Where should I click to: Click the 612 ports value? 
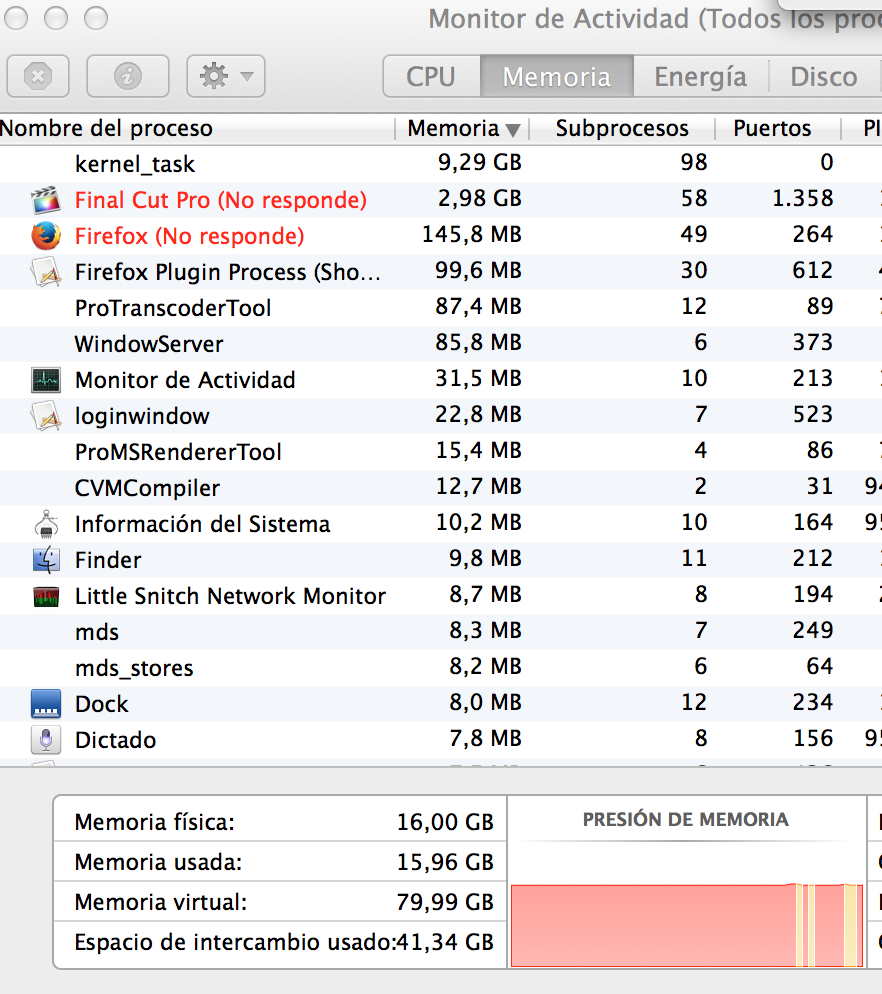[813, 271]
